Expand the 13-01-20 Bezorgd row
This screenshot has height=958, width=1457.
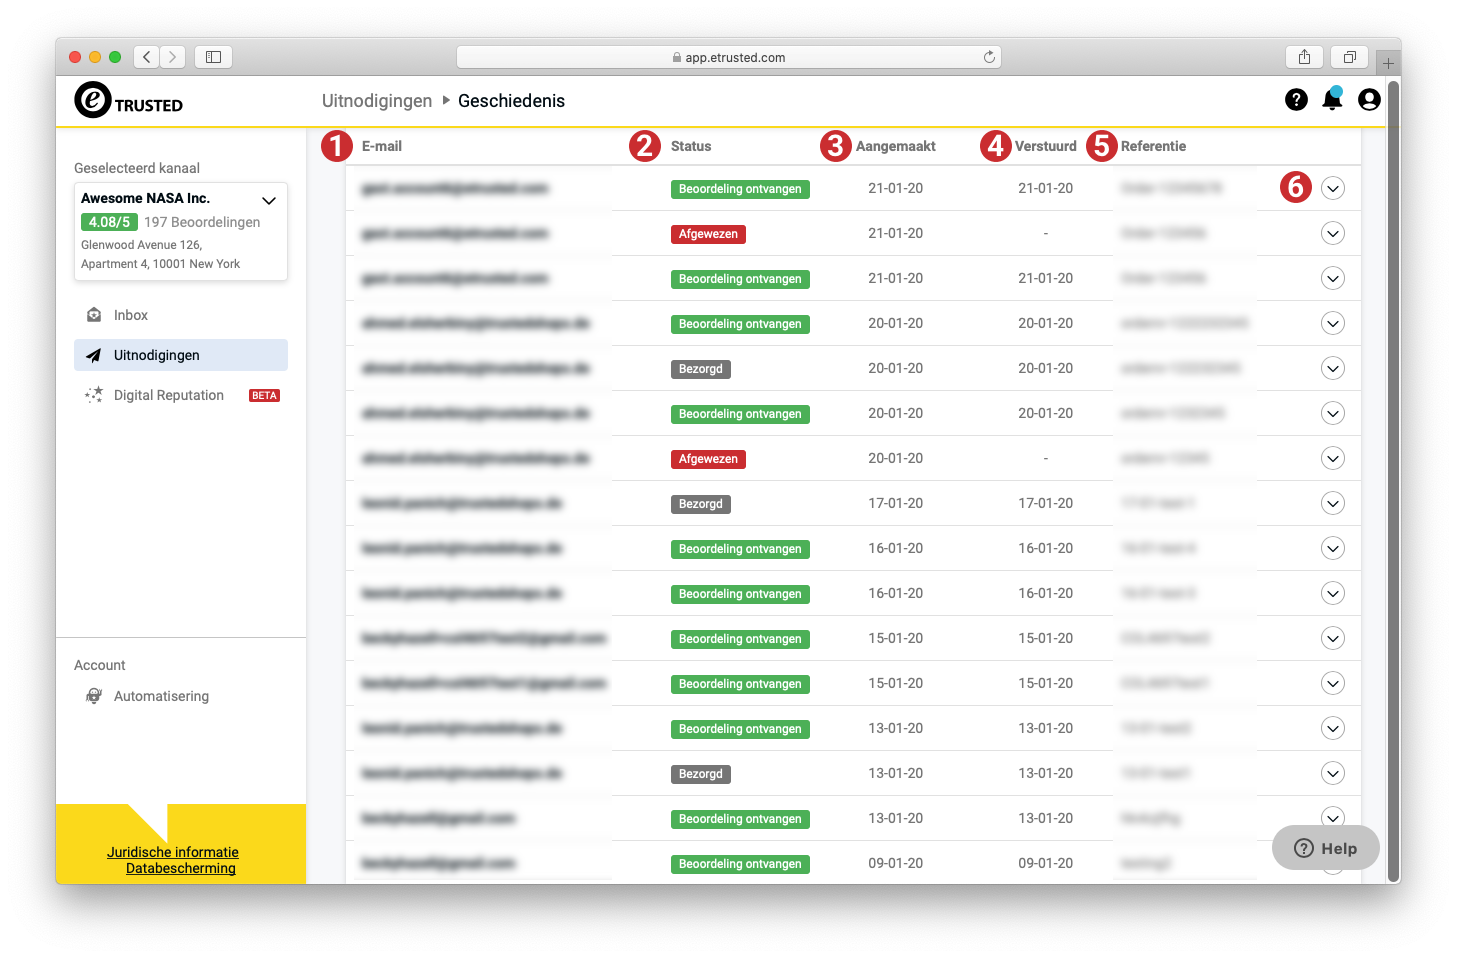(x=1332, y=773)
